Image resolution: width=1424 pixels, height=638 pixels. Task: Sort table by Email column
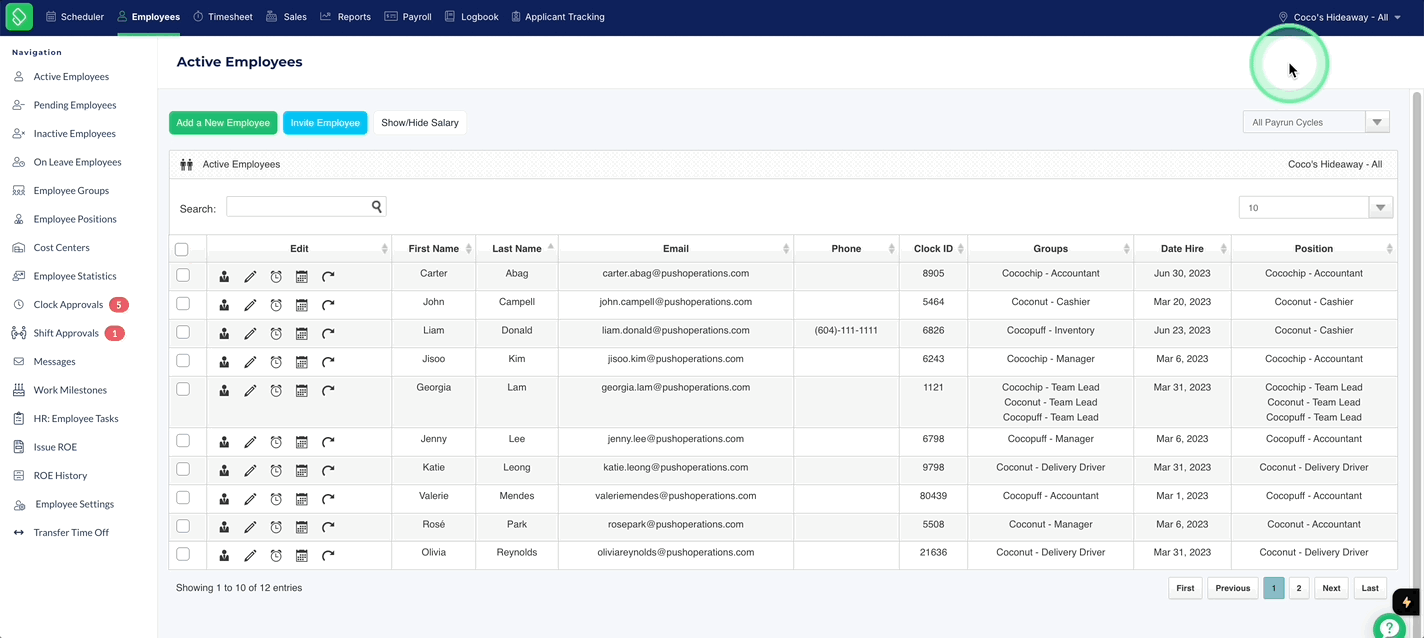(676, 248)
